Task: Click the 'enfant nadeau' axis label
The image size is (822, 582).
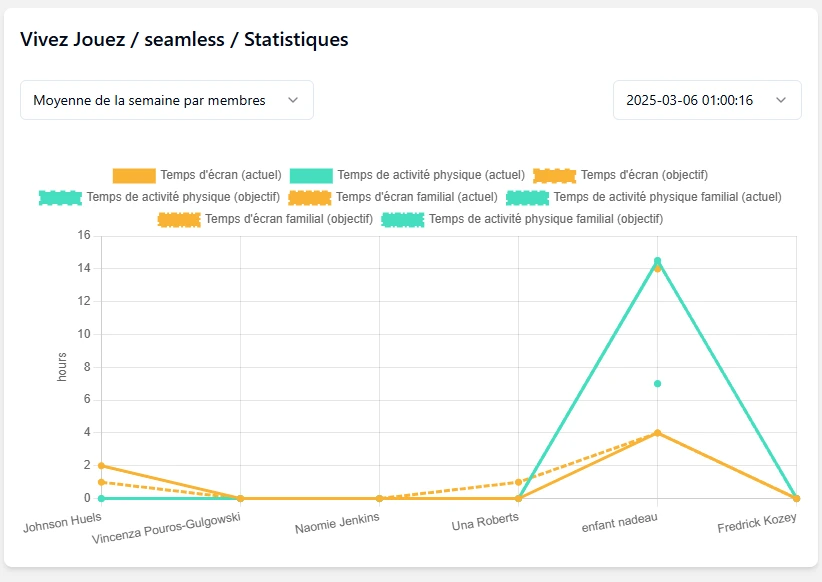Action: point(620,523)
